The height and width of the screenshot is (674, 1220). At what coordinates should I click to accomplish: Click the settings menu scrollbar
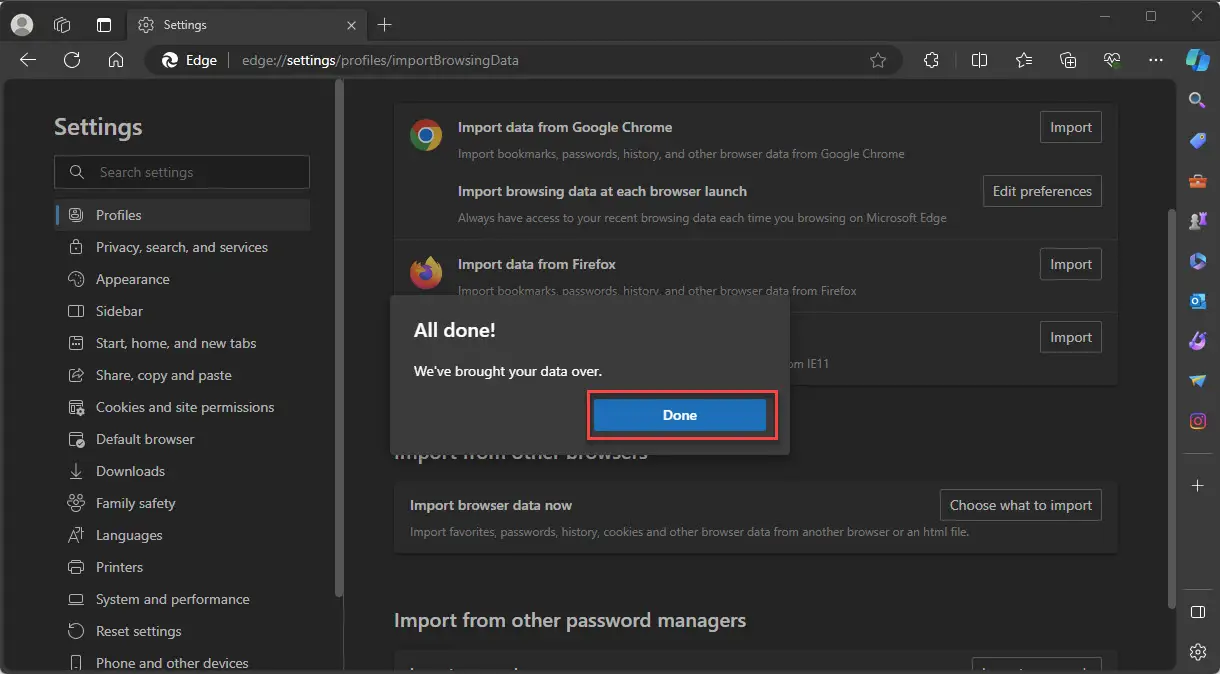tap(338, 338)
